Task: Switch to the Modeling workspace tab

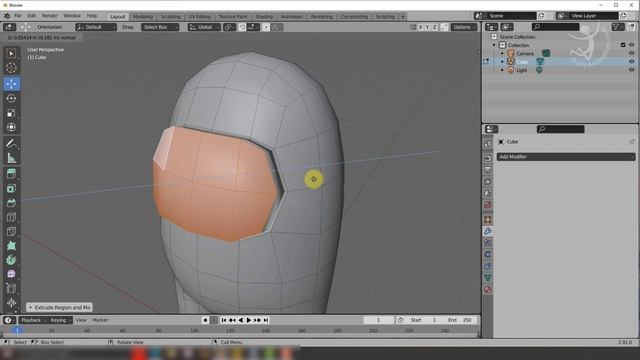Action: tap(143, 16)
